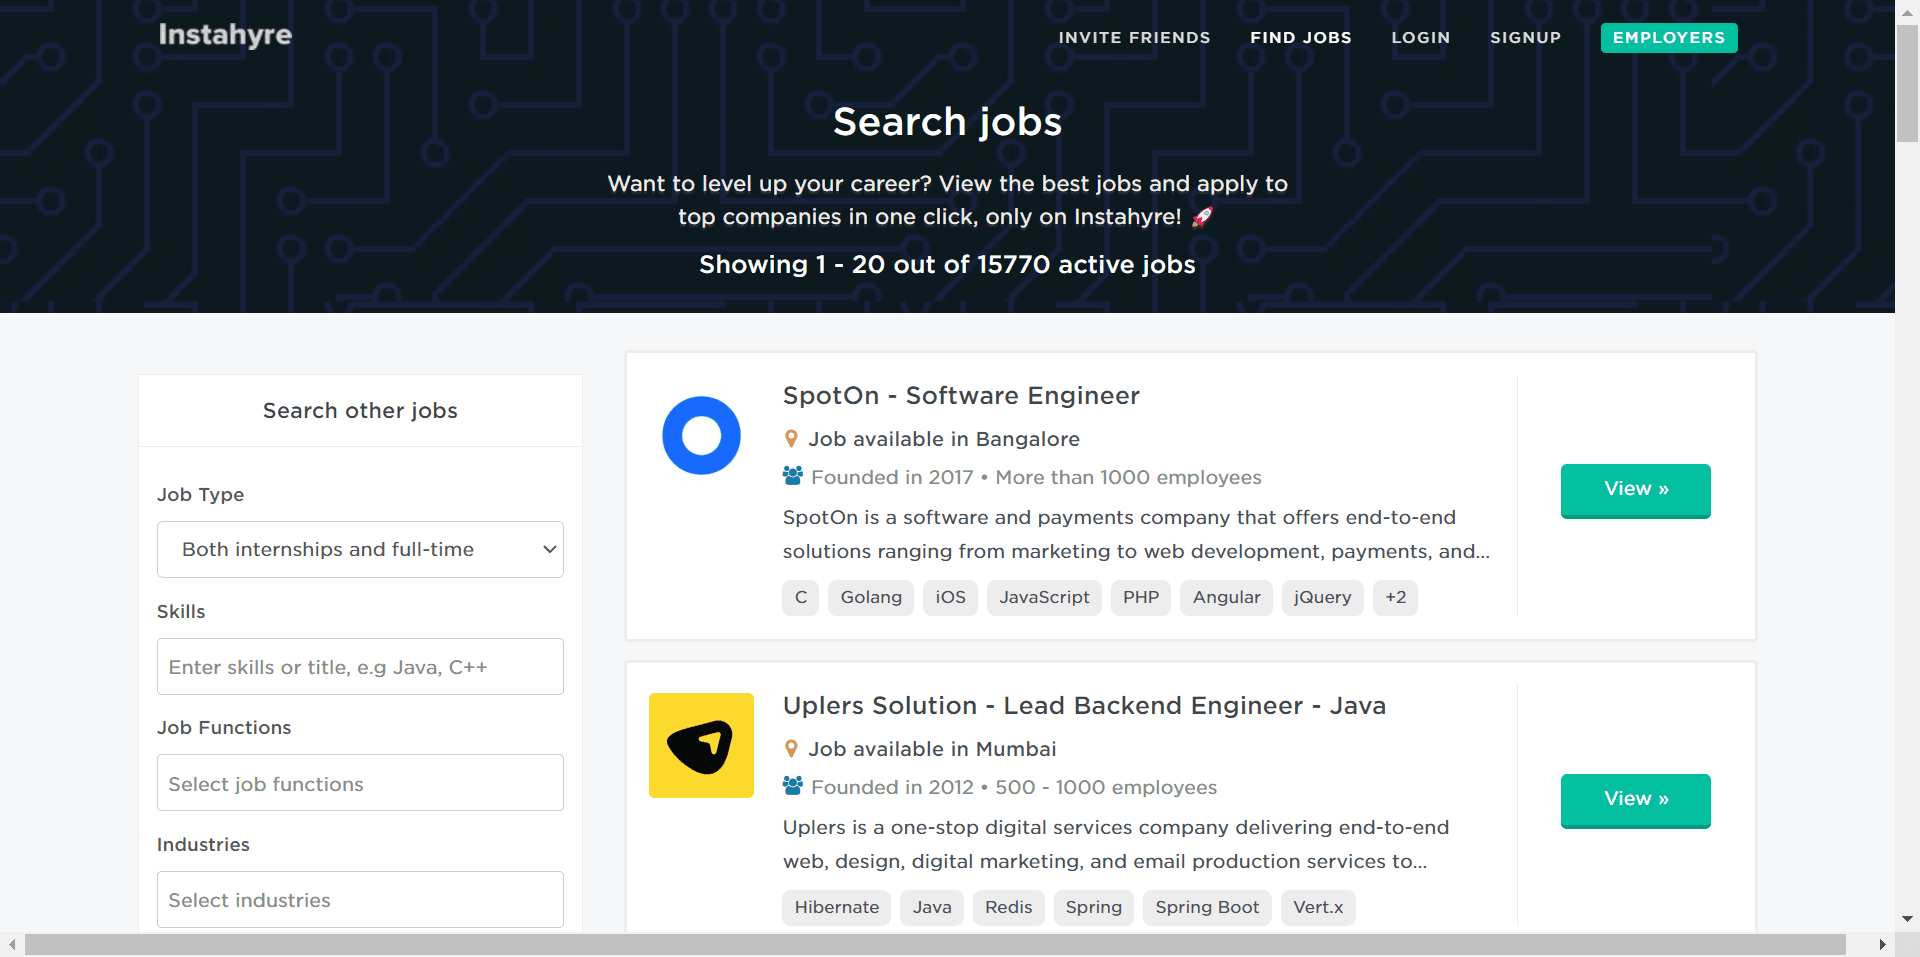This screenshot has height=957, width=1920.
Task: Open the Select job functions field
Action: click(x=360, y=783)
